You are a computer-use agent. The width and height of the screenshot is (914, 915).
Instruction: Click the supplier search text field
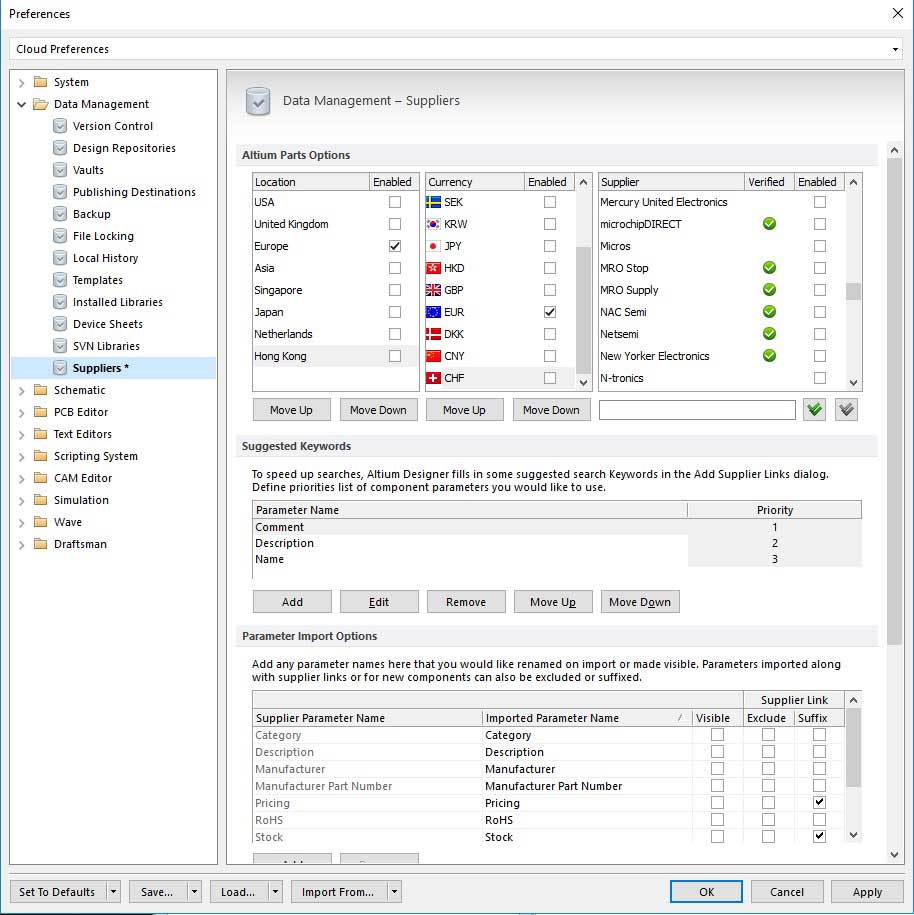pyautogui.click(x=697, y=410)
